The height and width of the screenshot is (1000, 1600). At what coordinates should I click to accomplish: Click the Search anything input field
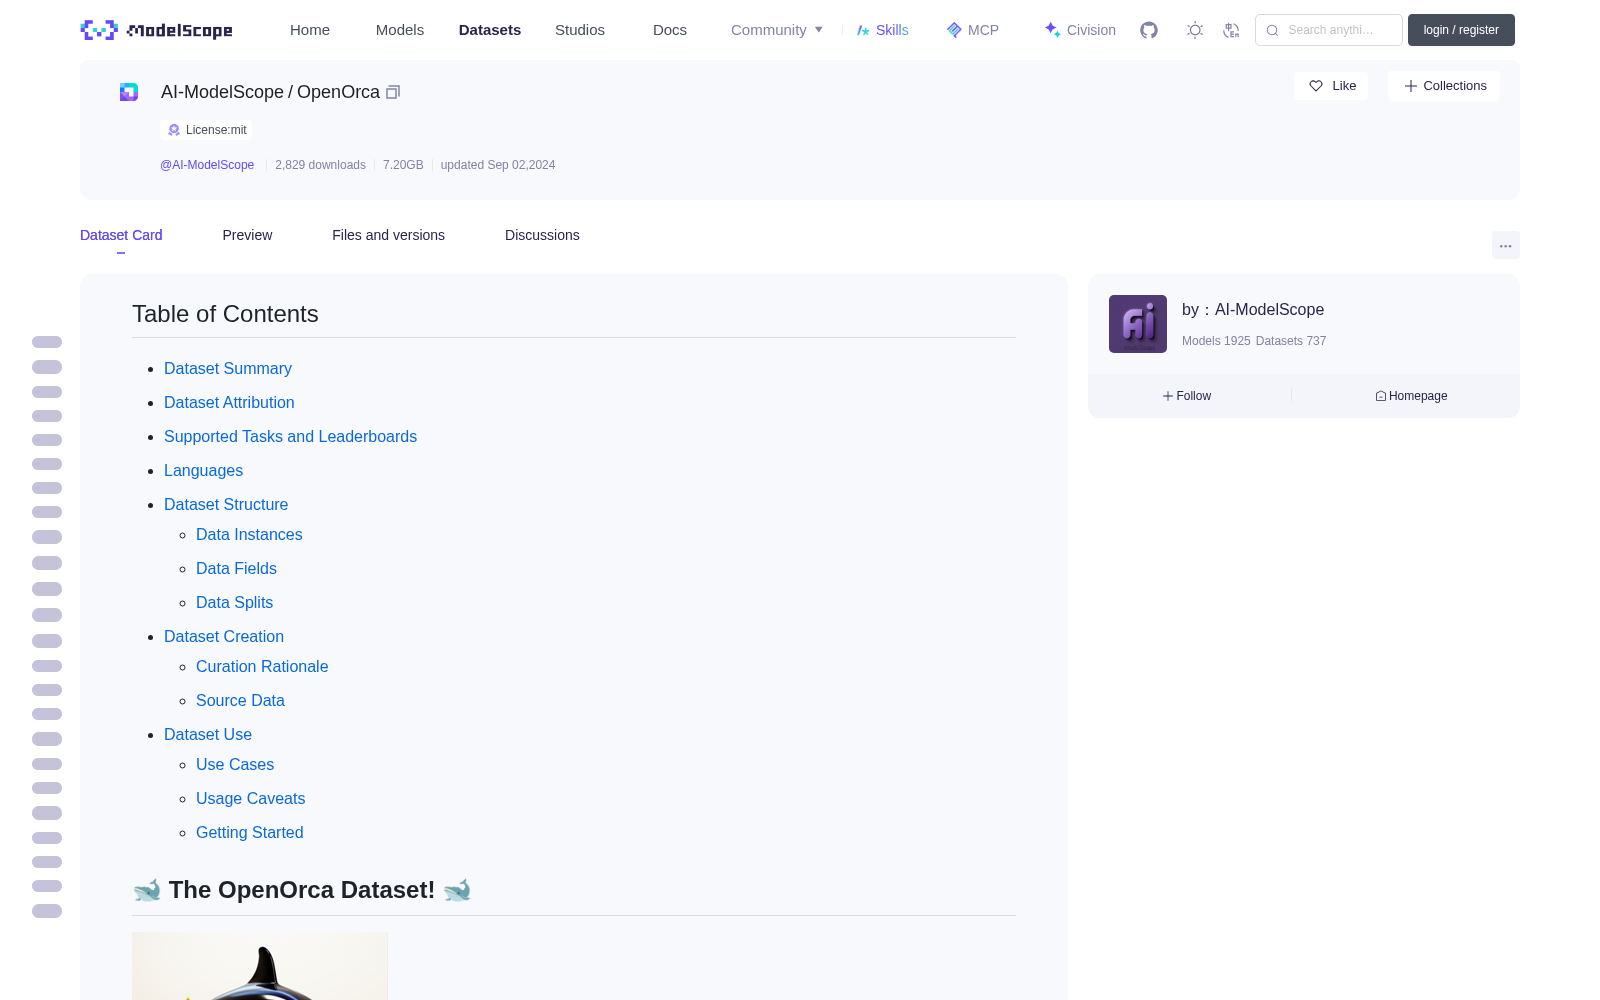coord(1329,30)
